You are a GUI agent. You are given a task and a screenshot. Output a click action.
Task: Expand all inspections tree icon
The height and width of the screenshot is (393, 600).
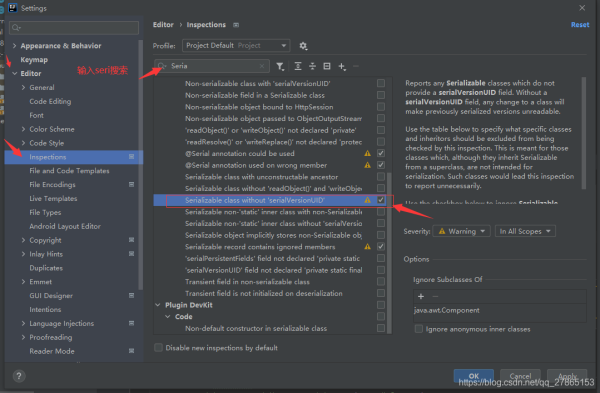coord(298,66)
